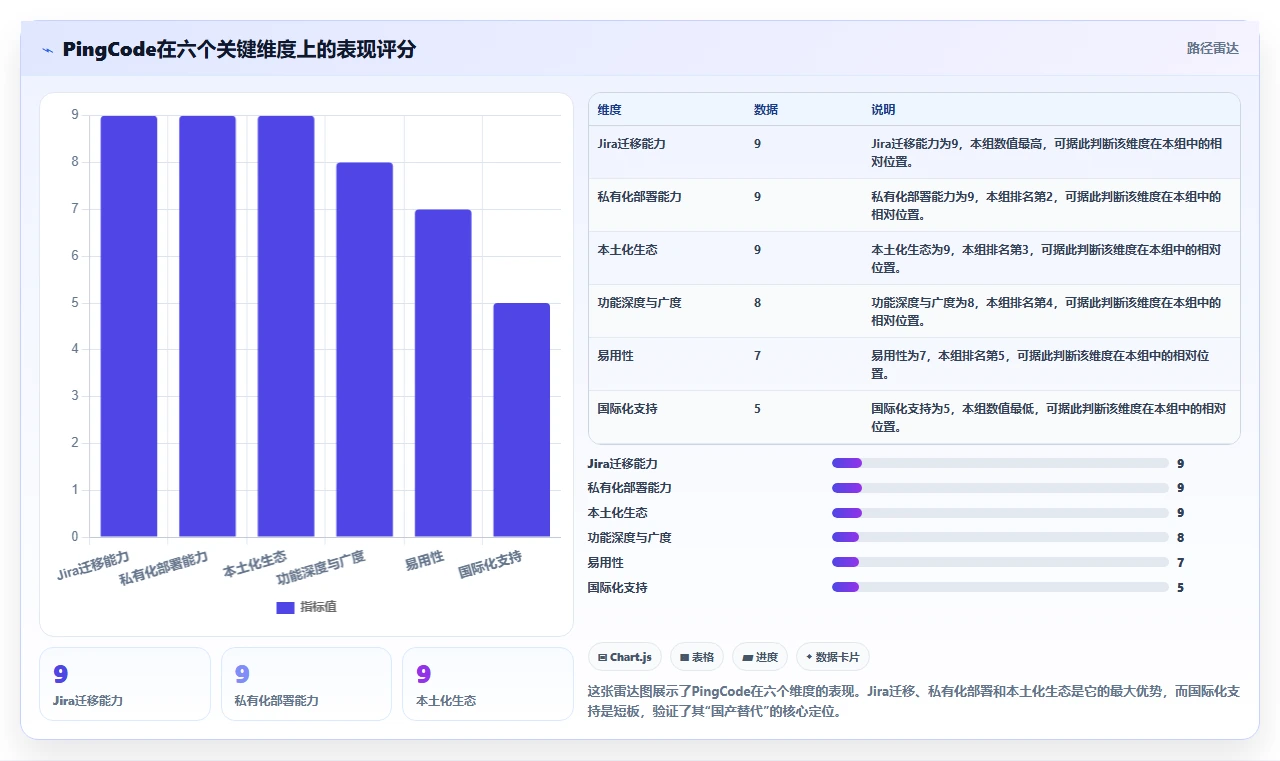1280x761 pixels.
Task: Click the 私有化部署能力 progress bar
Action: coord(1000,488)
